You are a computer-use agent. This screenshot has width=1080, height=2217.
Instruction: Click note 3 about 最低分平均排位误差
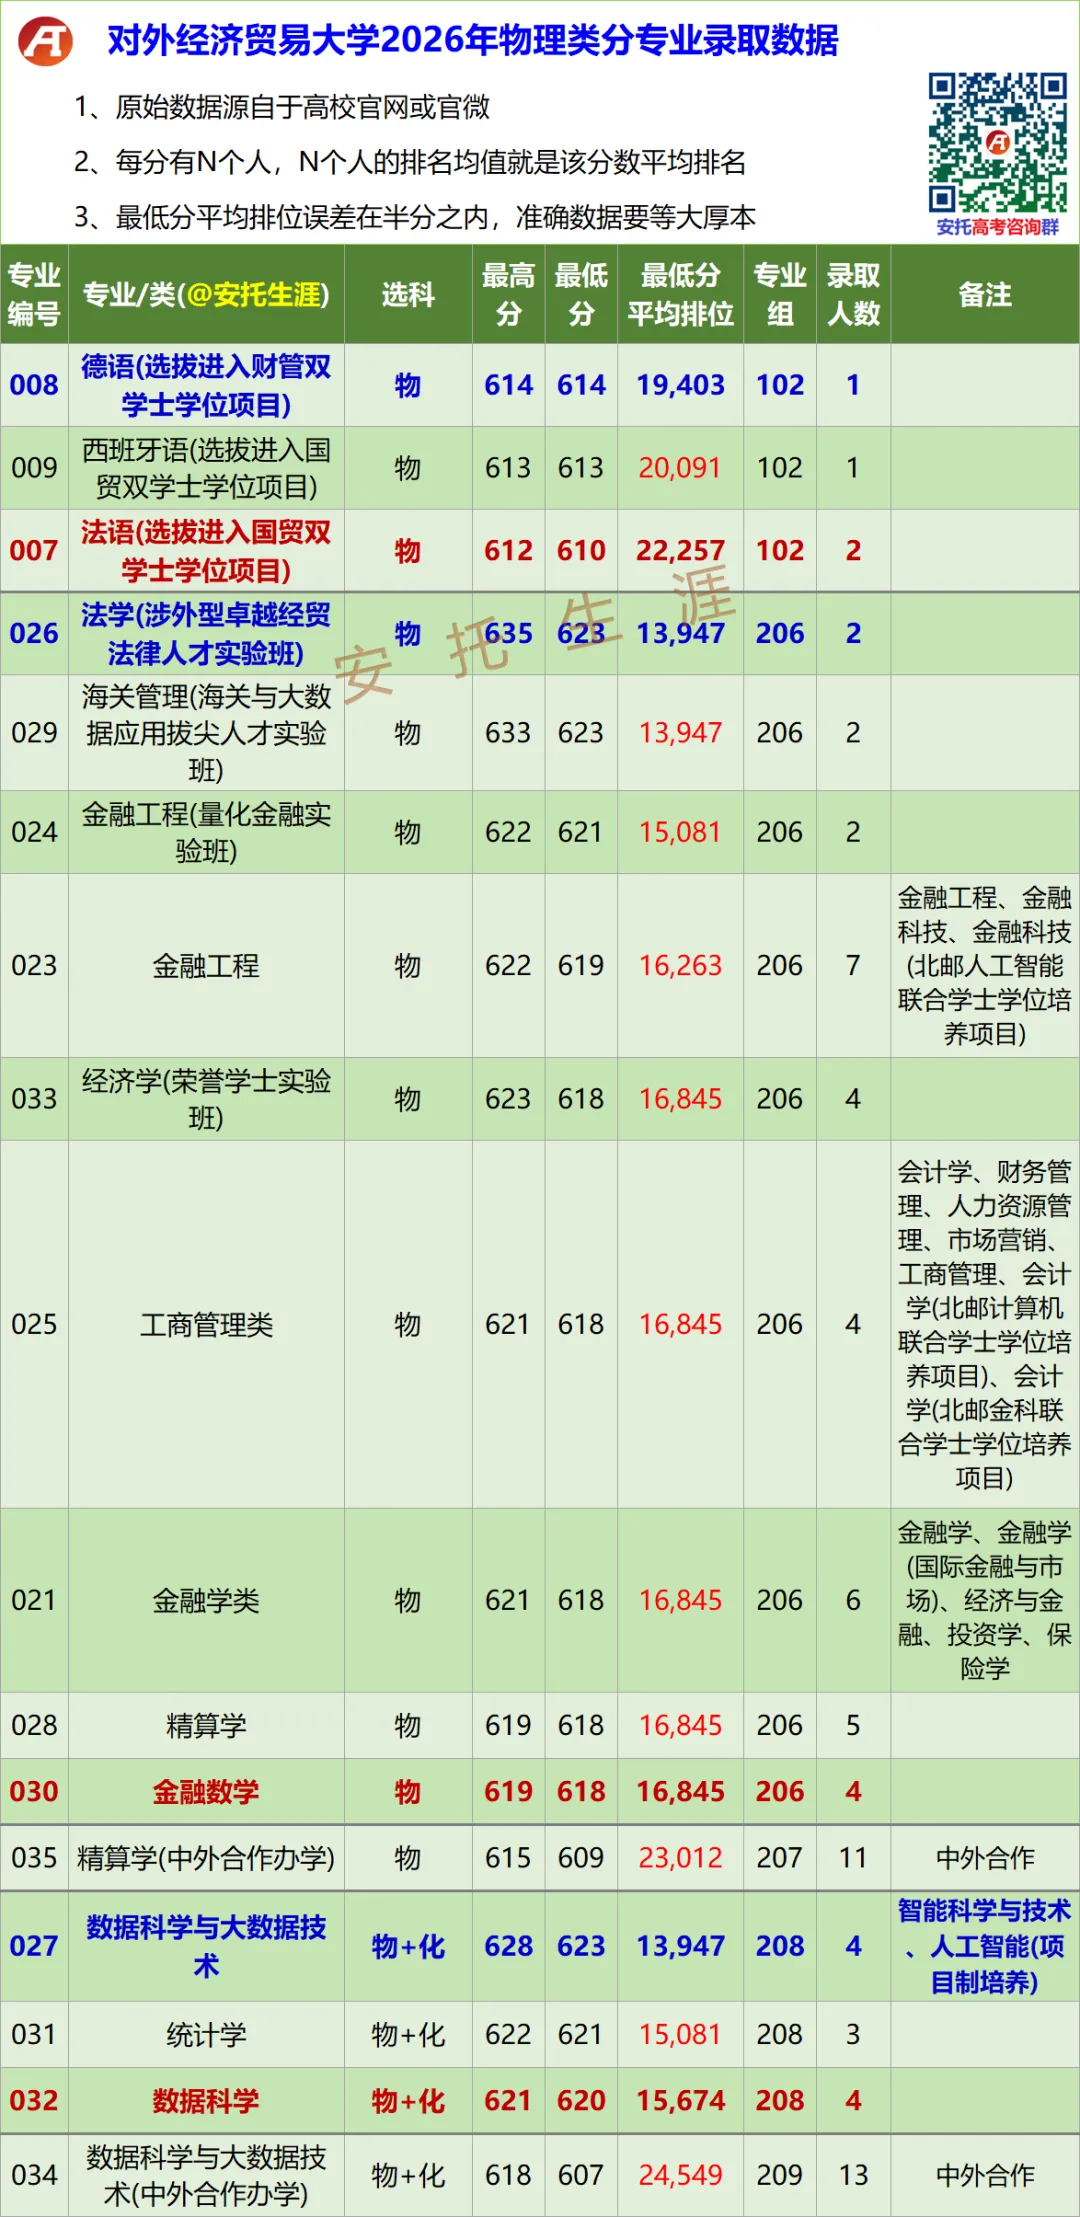(415, 217)
